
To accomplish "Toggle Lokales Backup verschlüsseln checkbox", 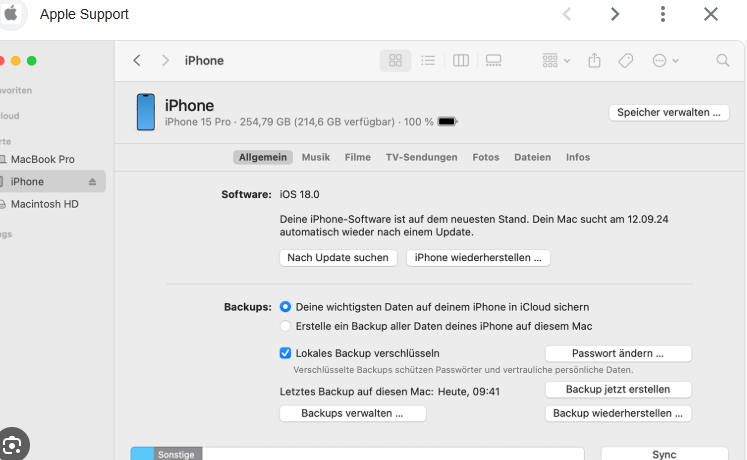I will coord(286,353).
